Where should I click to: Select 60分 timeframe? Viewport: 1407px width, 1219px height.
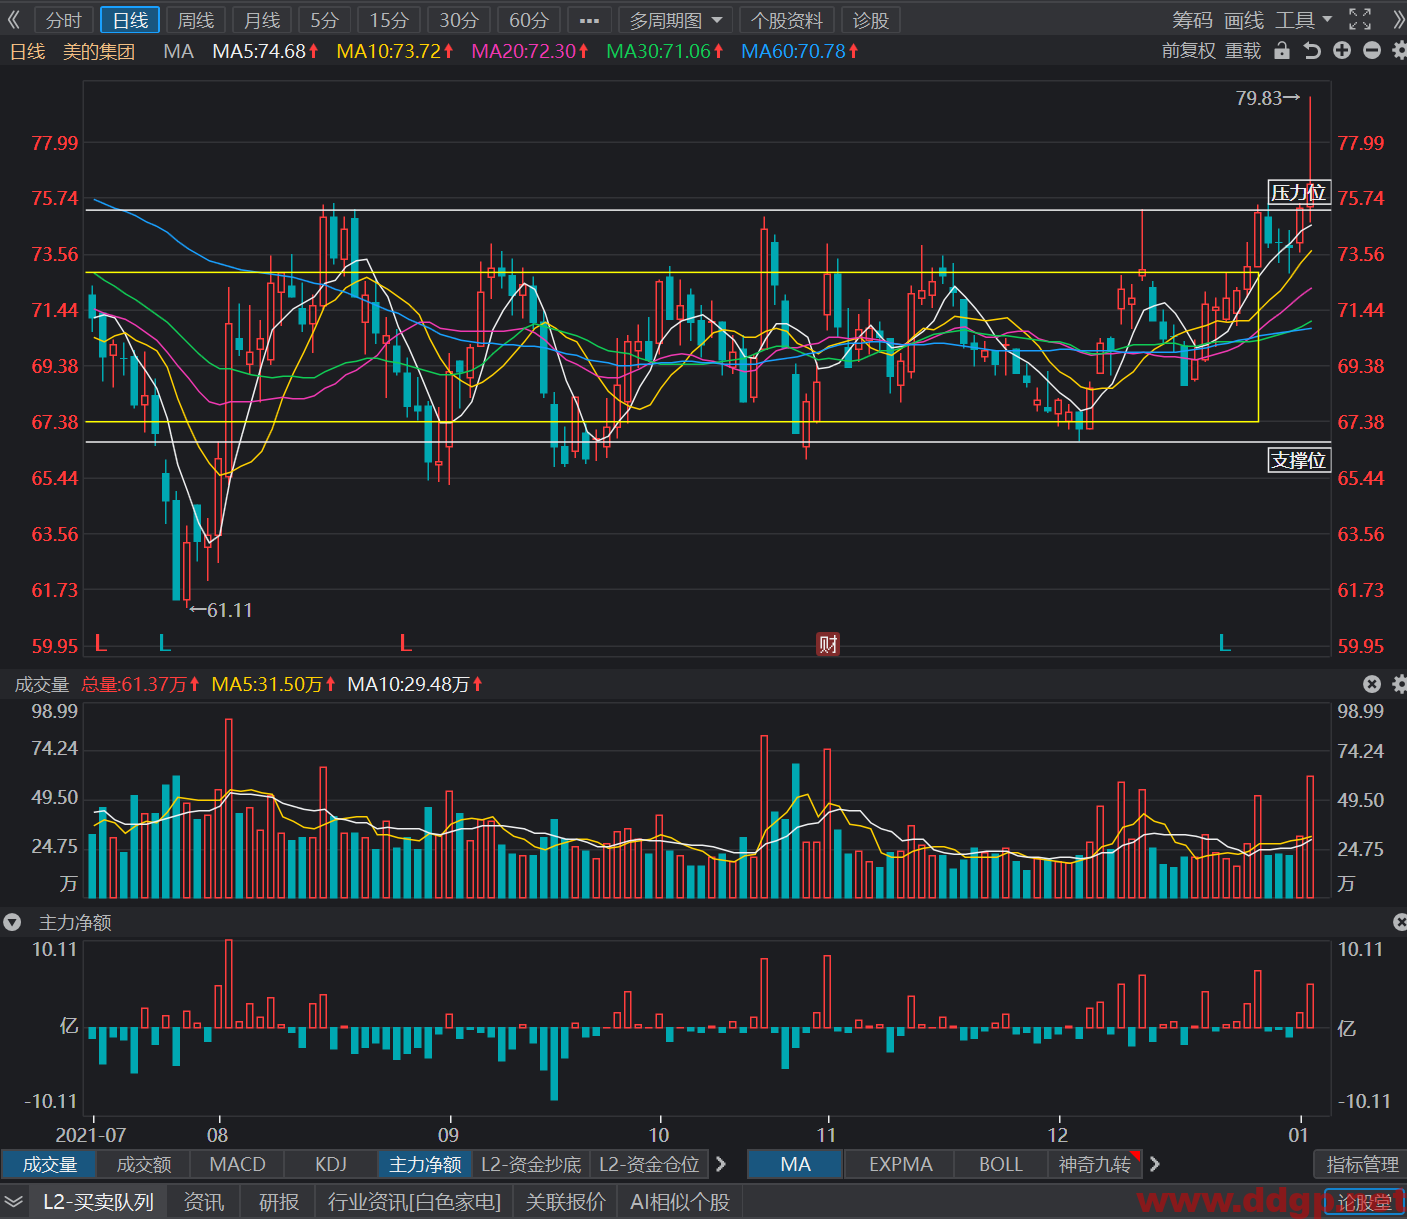(x=529, y=20)
